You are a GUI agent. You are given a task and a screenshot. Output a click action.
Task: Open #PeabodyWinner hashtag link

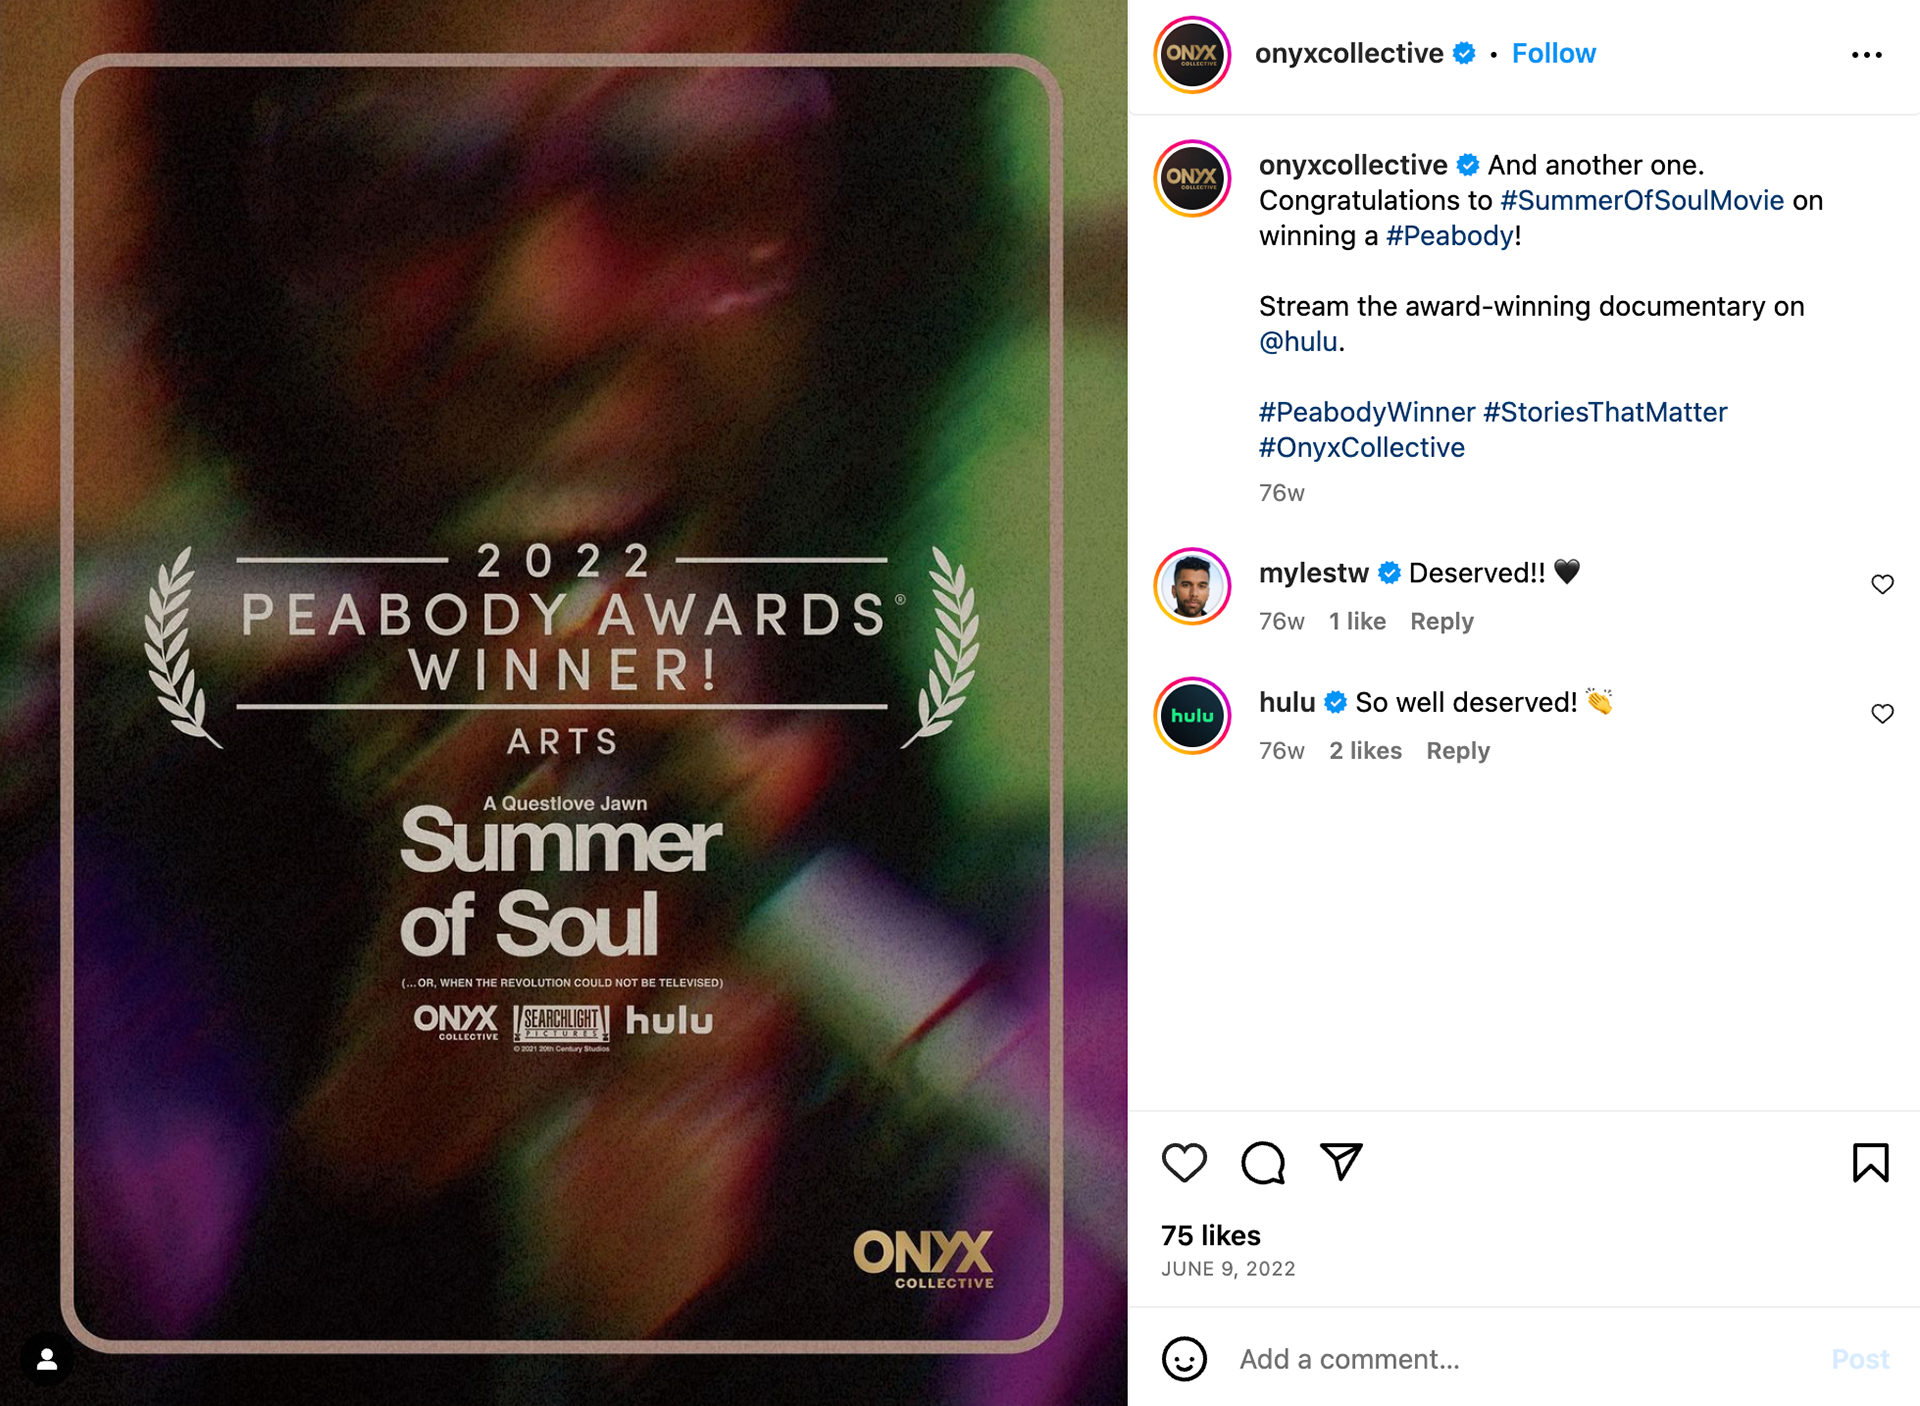[1366, 412]
